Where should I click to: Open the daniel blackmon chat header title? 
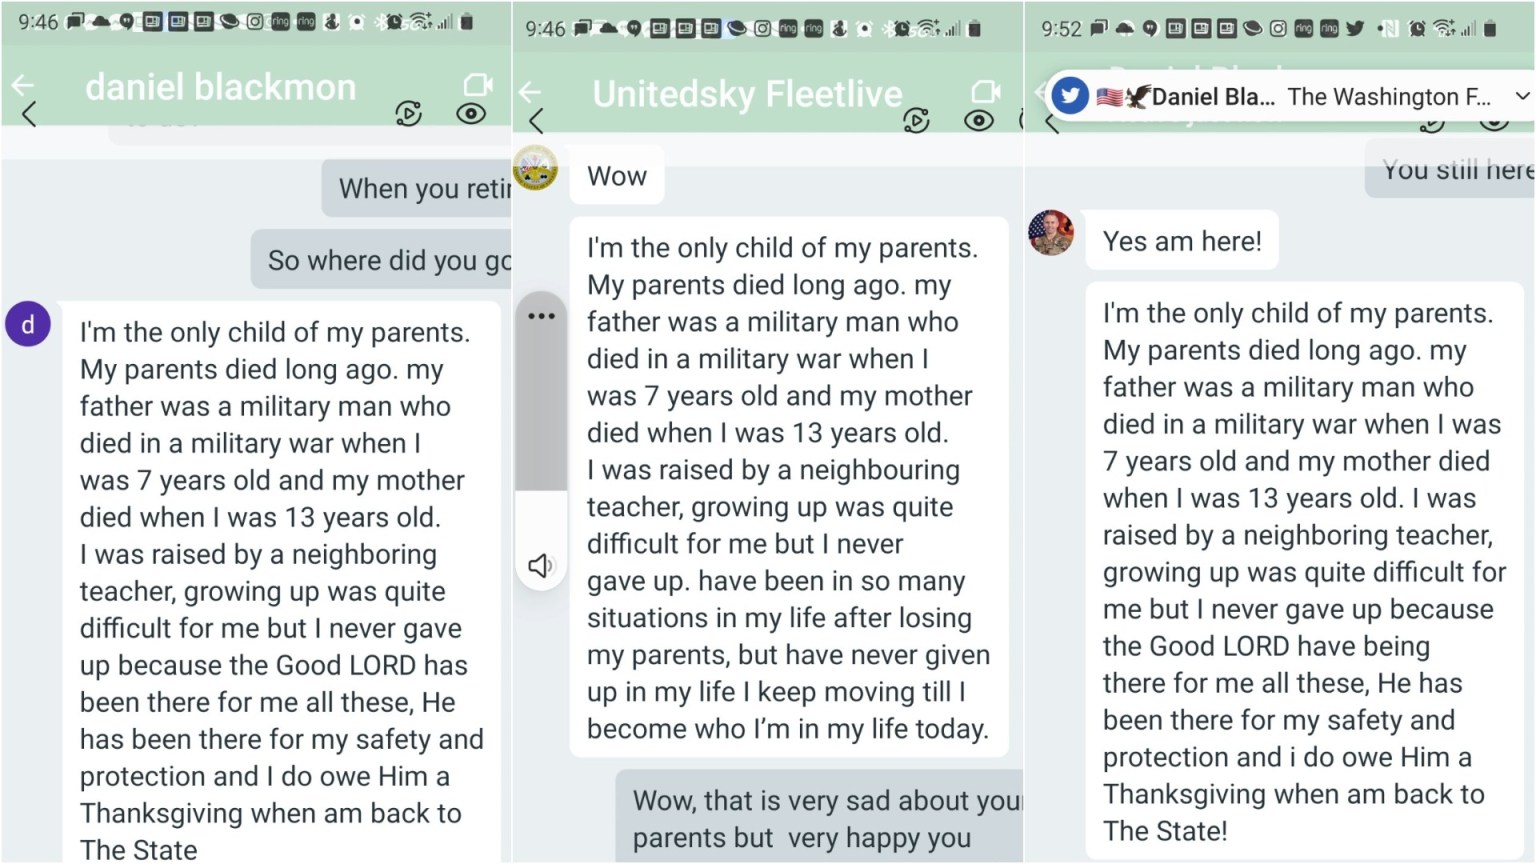coord(220,87)
